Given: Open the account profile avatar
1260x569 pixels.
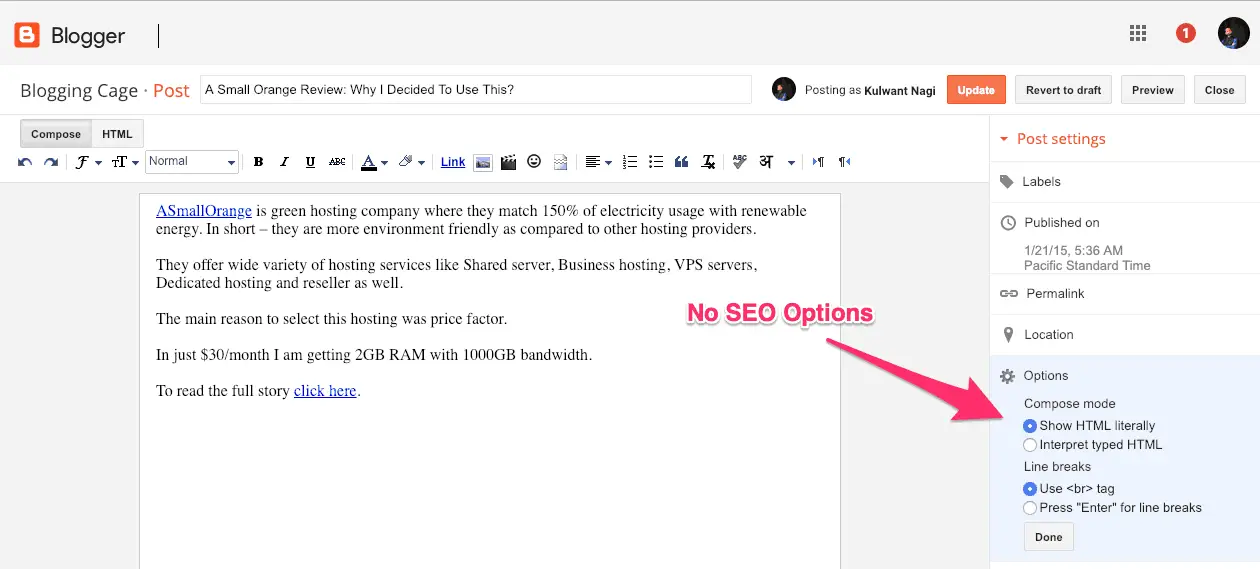Looking at the screenshot, I should (x=1233, y=33).
